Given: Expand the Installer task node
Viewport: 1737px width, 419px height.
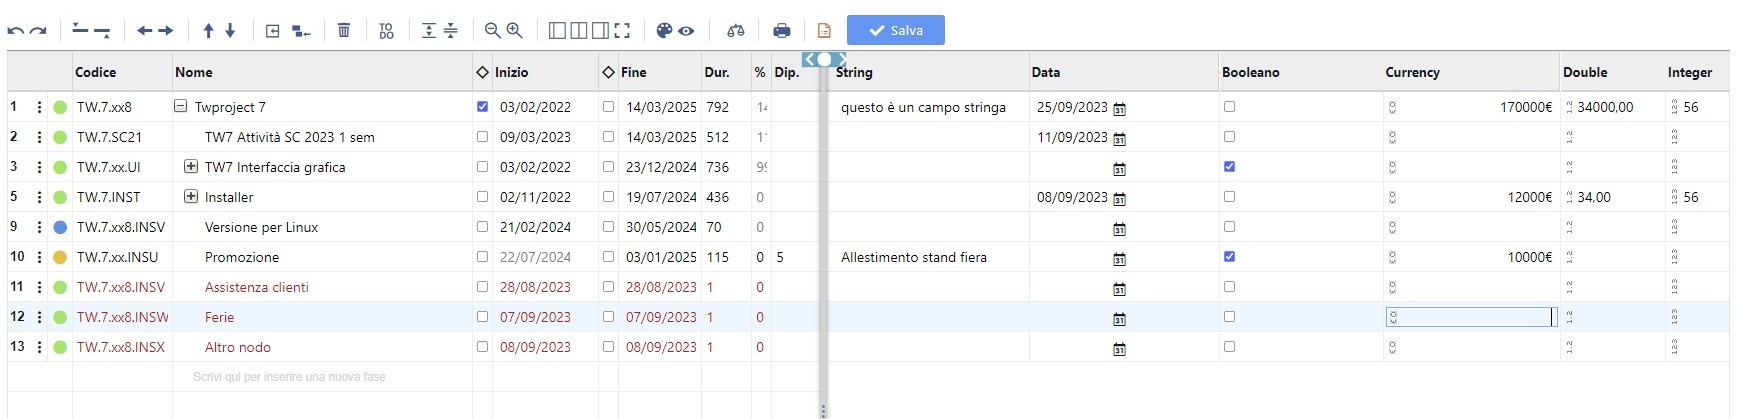Looking at the screenshot, I should click(191, 197).
